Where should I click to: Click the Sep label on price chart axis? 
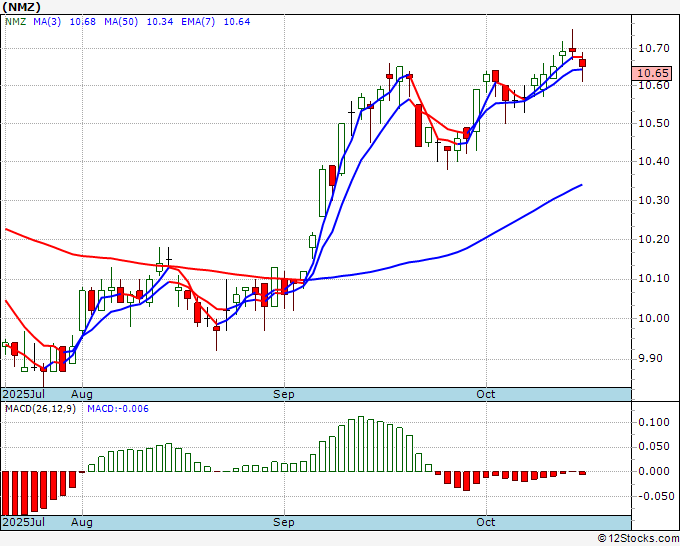[x=284, y=394]
